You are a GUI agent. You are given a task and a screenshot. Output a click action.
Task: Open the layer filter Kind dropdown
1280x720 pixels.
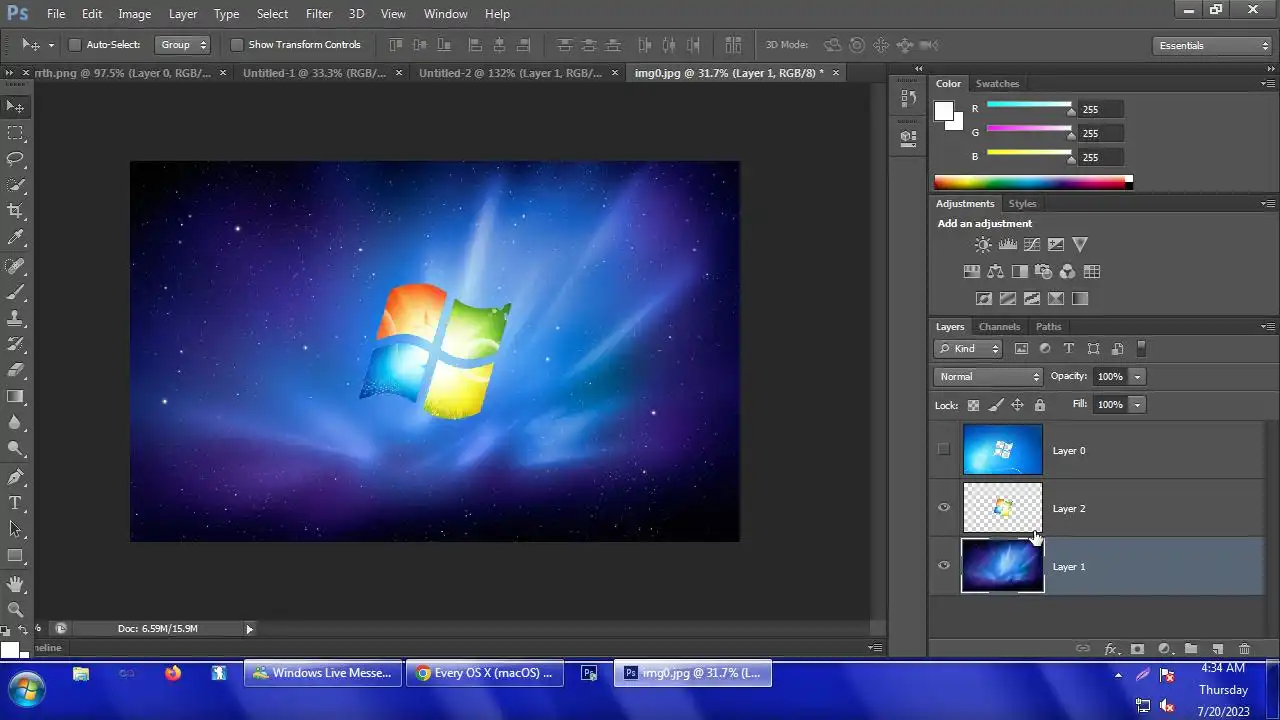[x=968, y=349]
